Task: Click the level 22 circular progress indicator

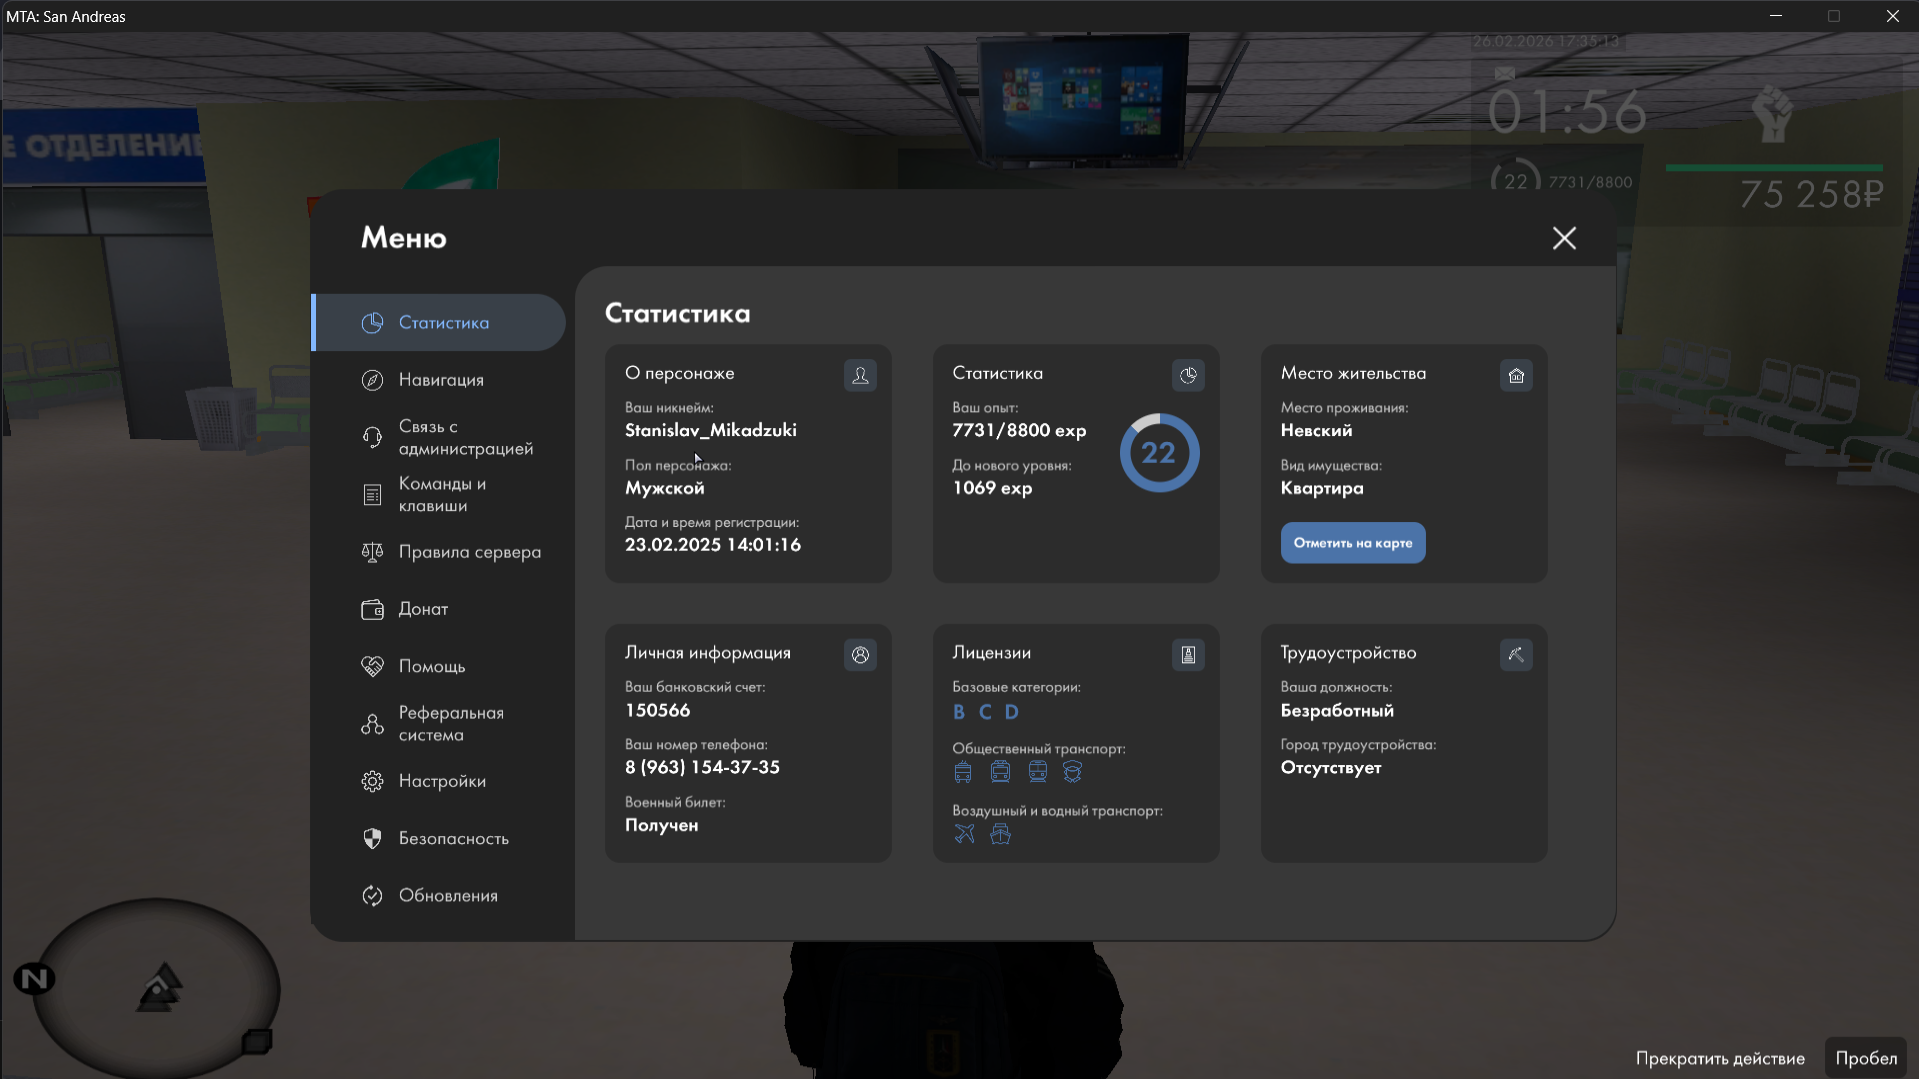Action: [x=1159, y=453]
